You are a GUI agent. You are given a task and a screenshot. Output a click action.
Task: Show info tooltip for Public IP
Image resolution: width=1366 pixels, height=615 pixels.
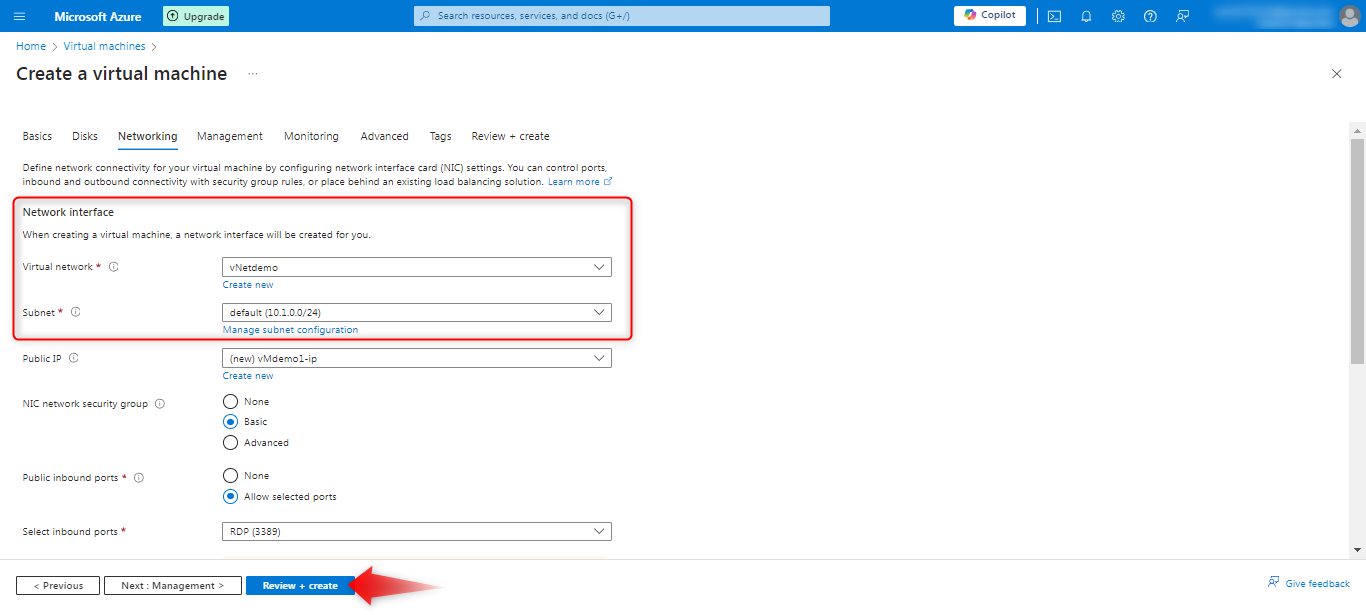74,358
